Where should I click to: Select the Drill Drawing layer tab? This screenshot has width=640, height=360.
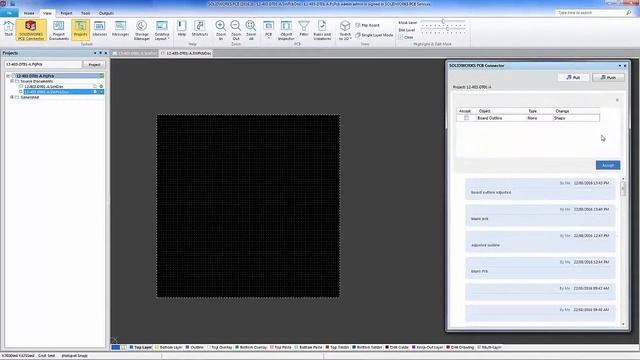coord(460,347)
